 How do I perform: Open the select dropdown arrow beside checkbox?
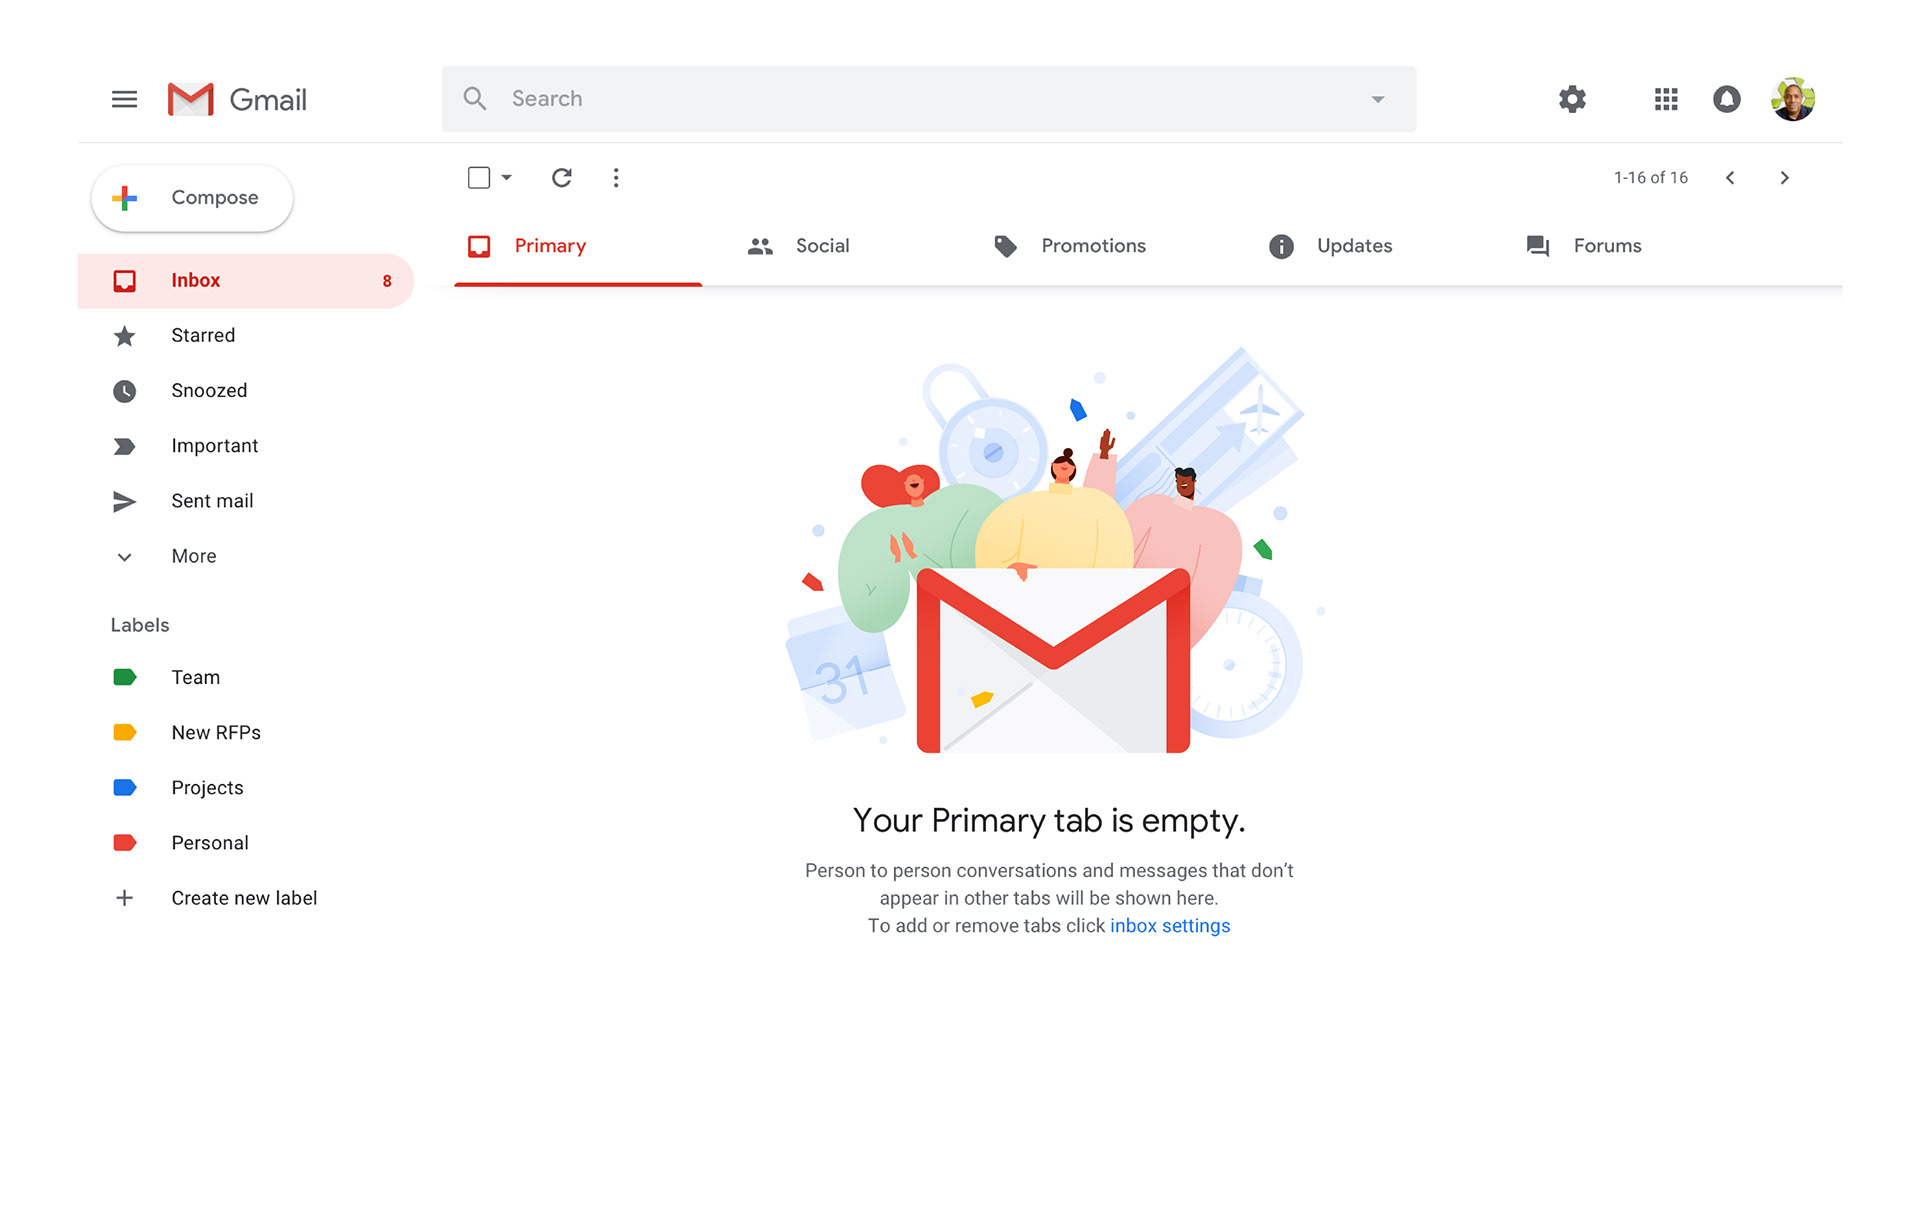coord(507,178)
